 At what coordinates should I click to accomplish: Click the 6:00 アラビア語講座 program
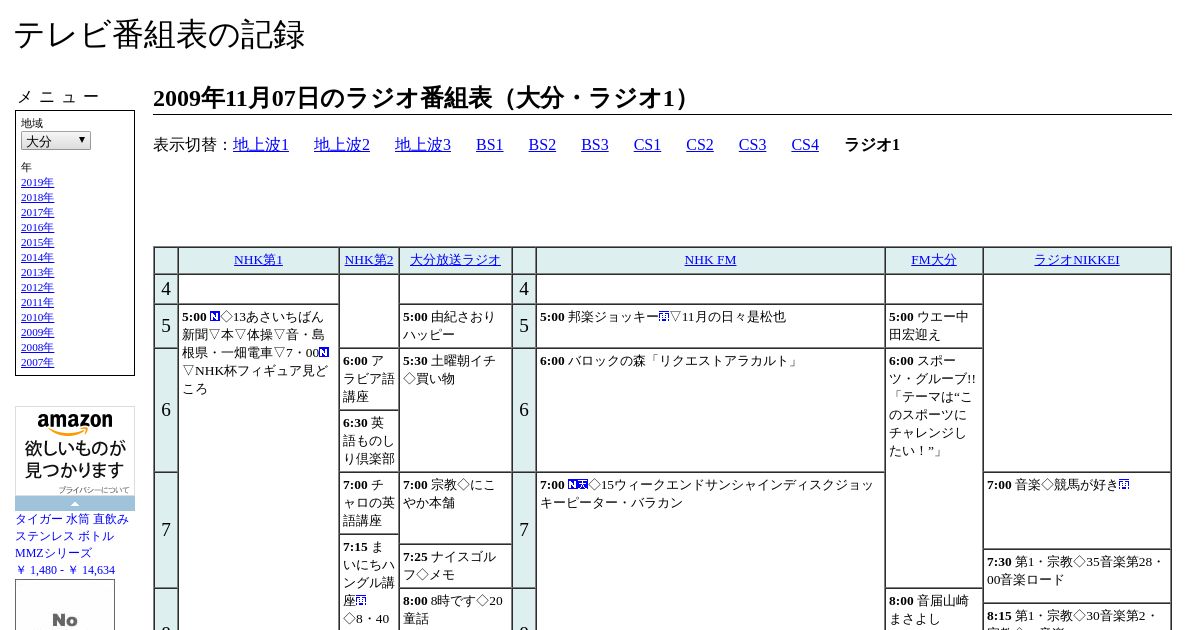[369, 379]
